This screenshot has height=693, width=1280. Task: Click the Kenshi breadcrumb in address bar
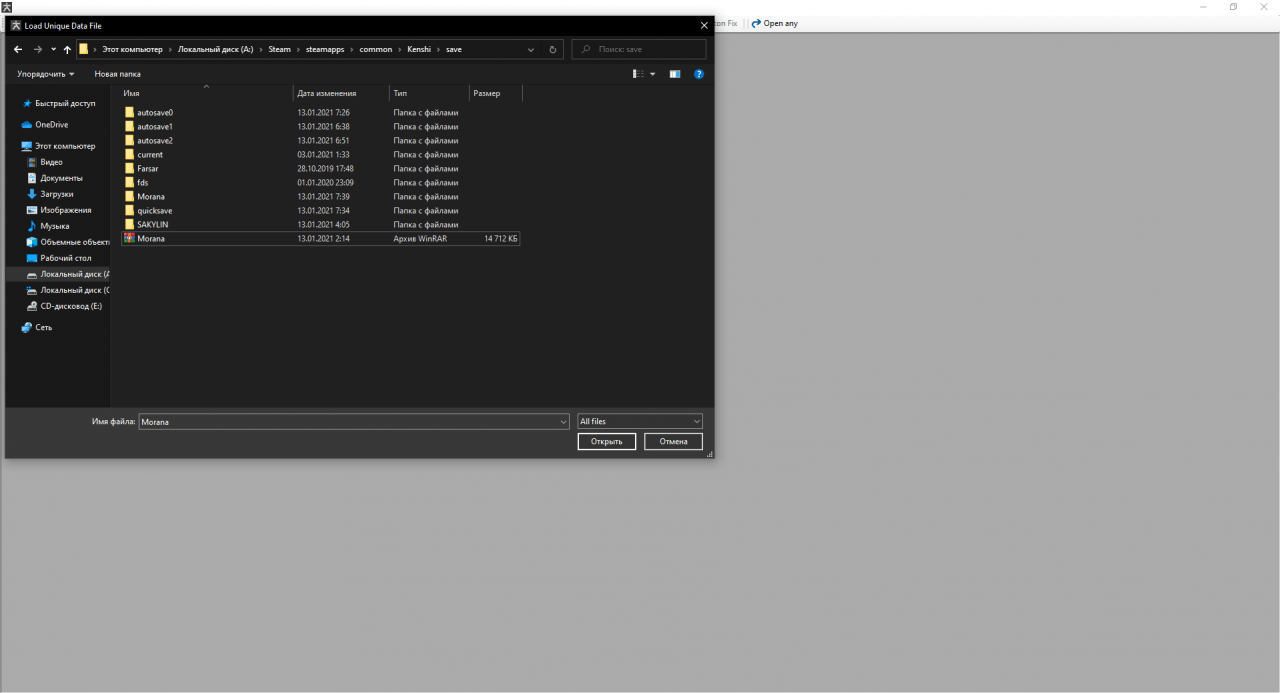[x=418, y=48]
